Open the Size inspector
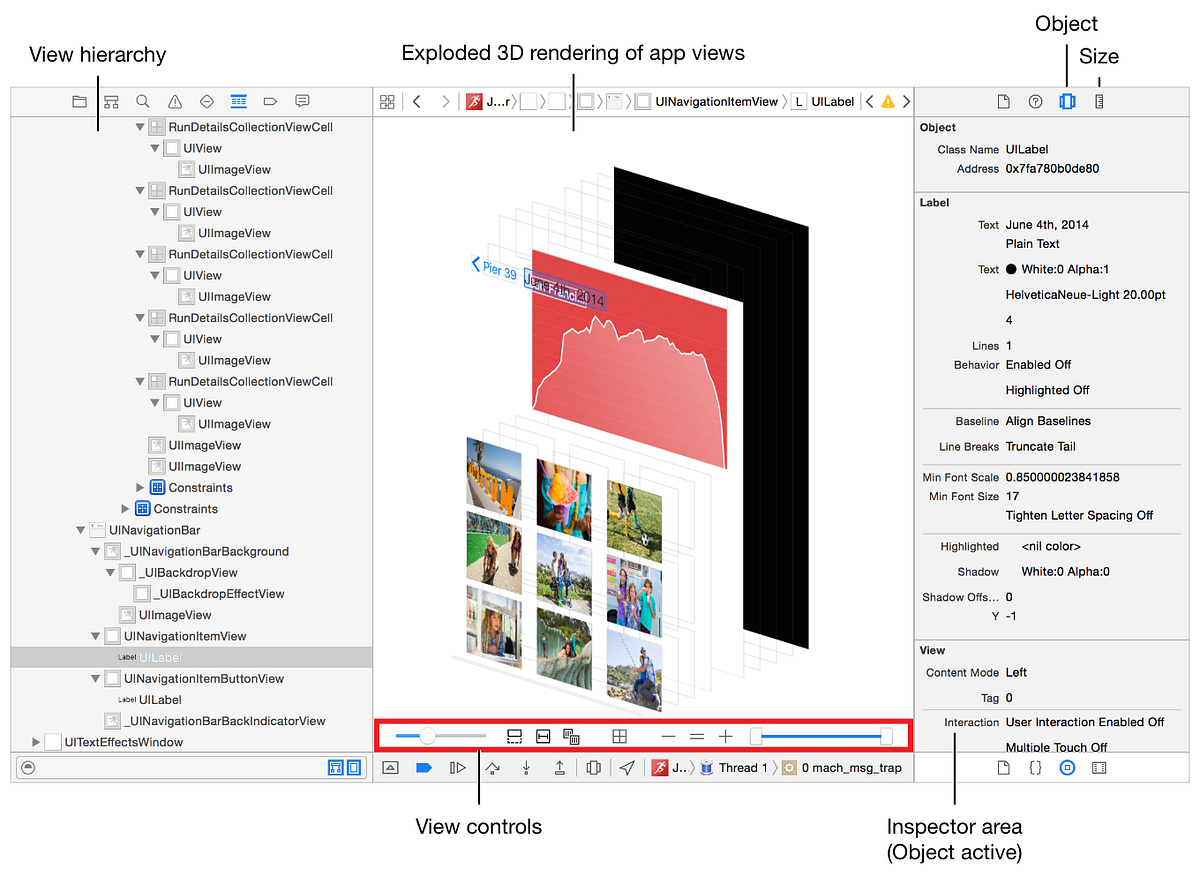The image size is (1200, 875). click(x=1098, y=100)
